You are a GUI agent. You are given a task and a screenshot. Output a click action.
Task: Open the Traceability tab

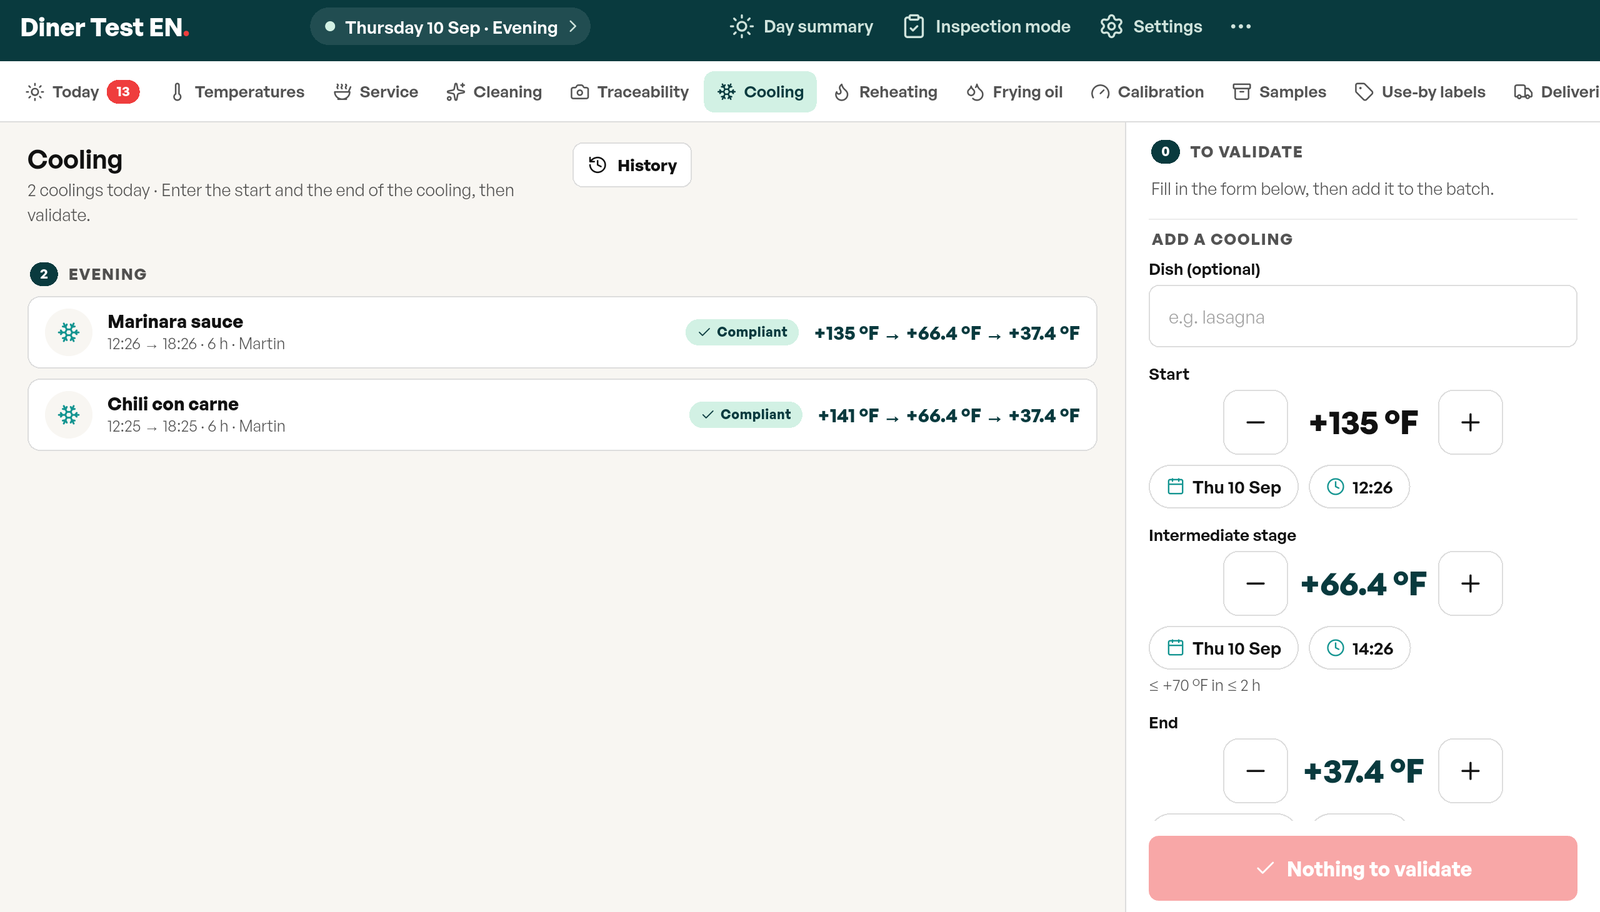coord(629,92)
